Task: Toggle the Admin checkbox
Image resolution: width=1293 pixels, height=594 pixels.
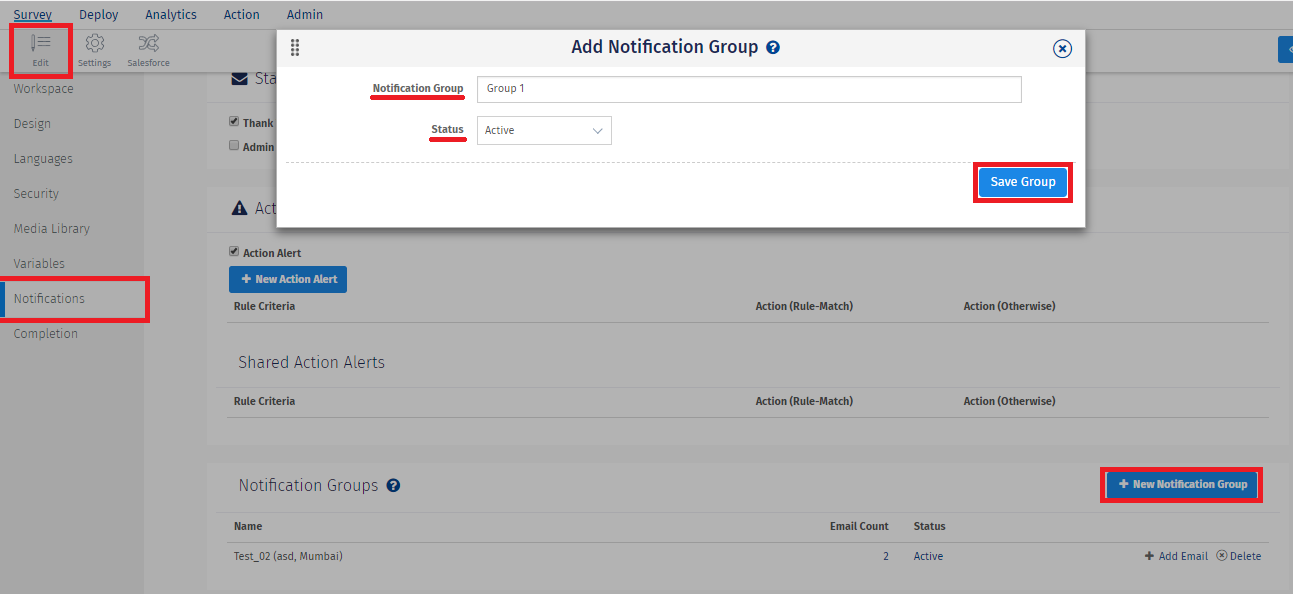Action: pyautogui.click(x=234, y=146)
